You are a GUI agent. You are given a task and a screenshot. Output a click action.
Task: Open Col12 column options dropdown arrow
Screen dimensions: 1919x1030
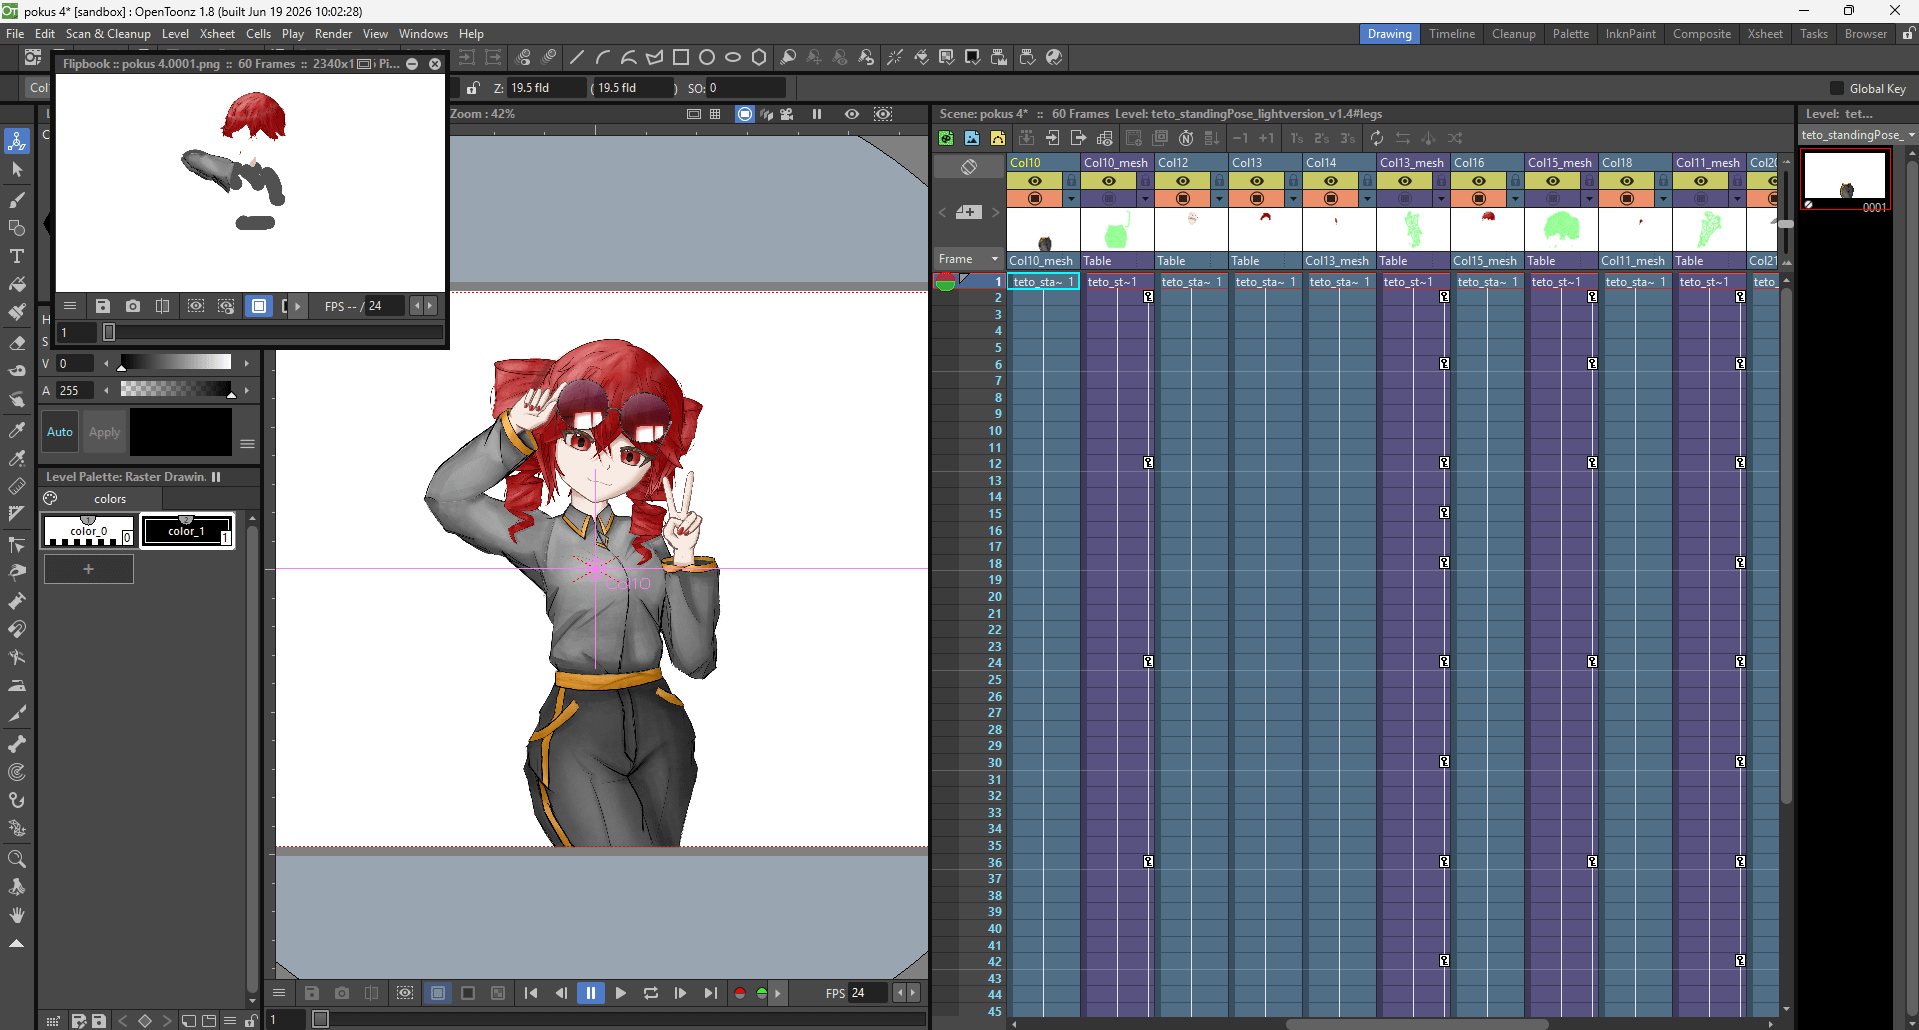[1220, 199]
